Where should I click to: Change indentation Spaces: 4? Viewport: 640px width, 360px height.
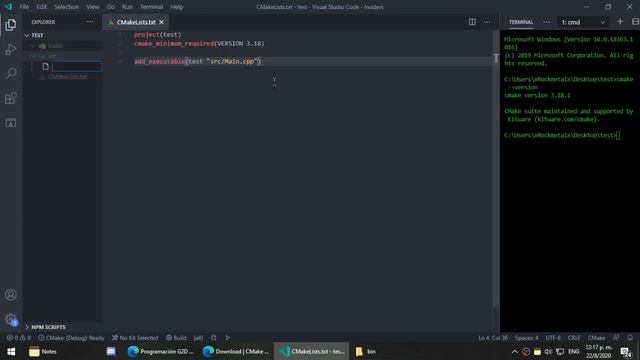(527, 338)
